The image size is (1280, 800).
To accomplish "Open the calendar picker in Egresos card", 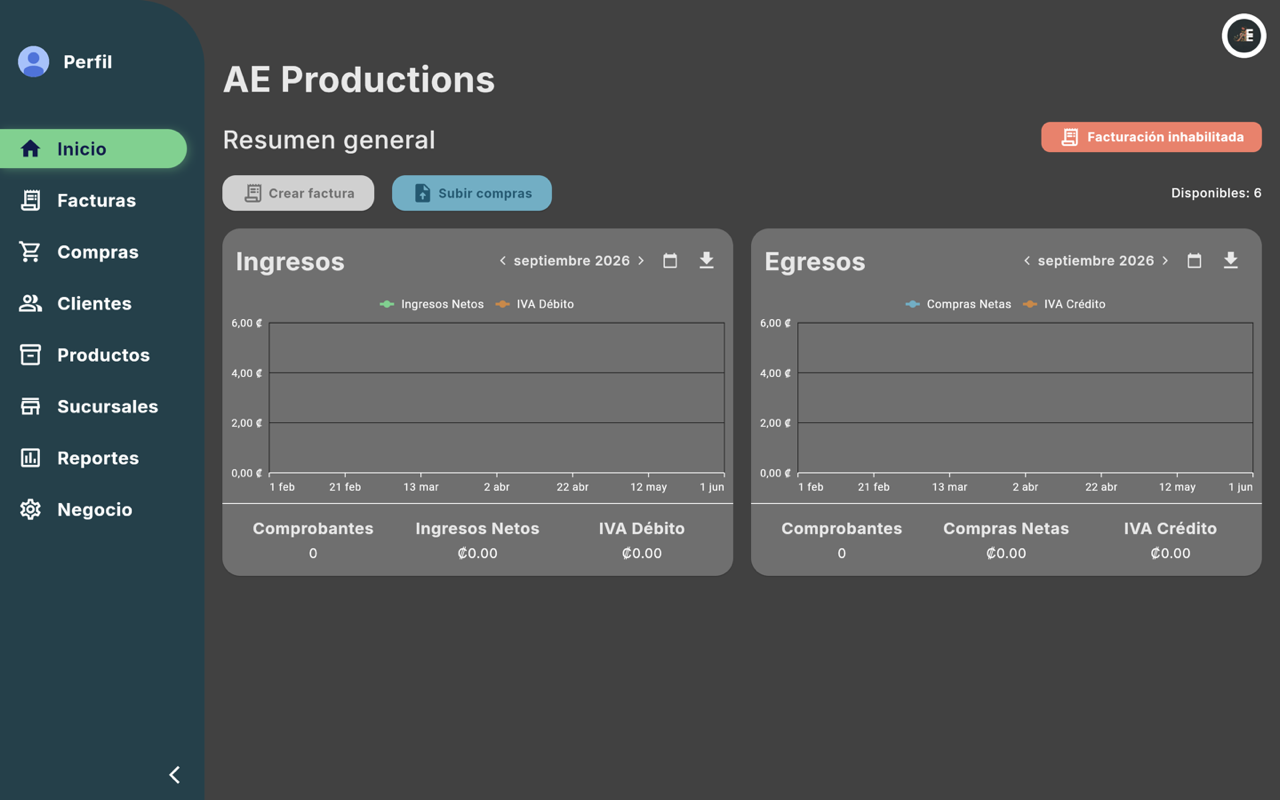I will click(x=1194, y=261).
